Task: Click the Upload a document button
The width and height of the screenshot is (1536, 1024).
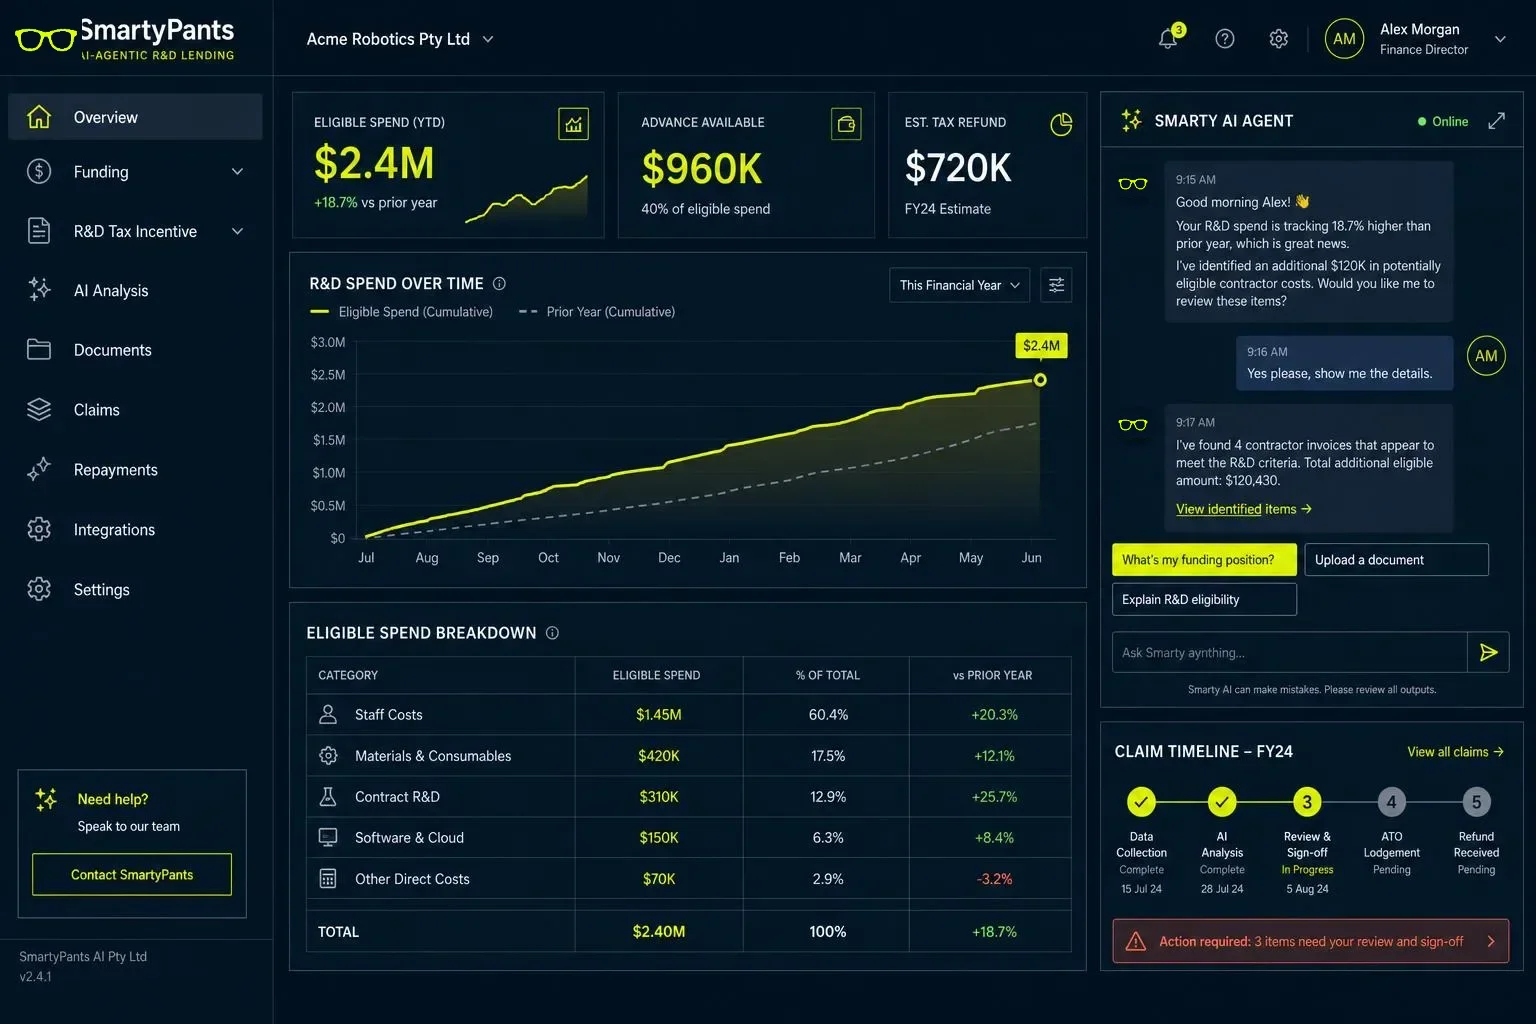Action: [1396, 560]
